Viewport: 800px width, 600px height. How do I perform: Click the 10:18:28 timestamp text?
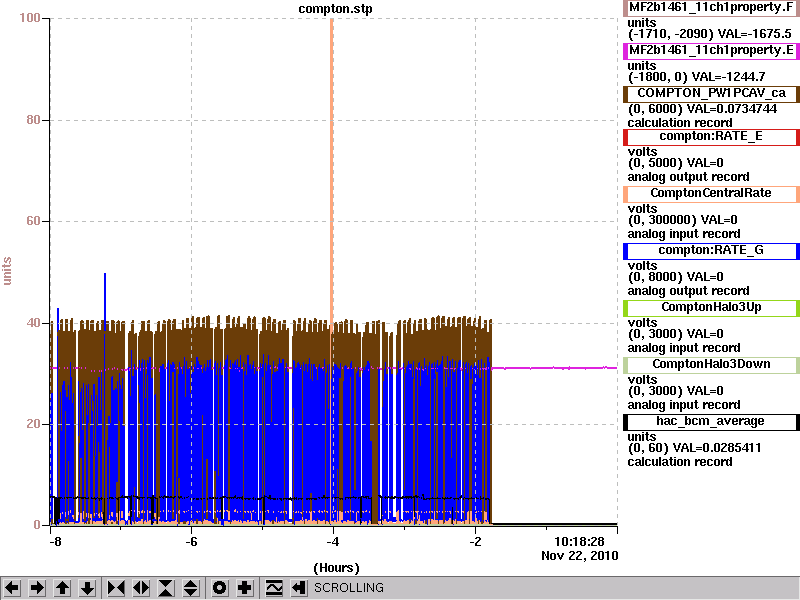[579, 542]
